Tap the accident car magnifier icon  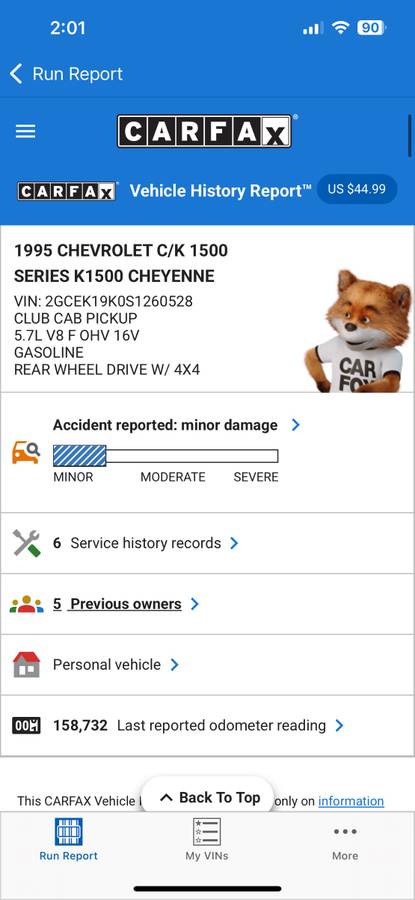[x=26, y=452]
